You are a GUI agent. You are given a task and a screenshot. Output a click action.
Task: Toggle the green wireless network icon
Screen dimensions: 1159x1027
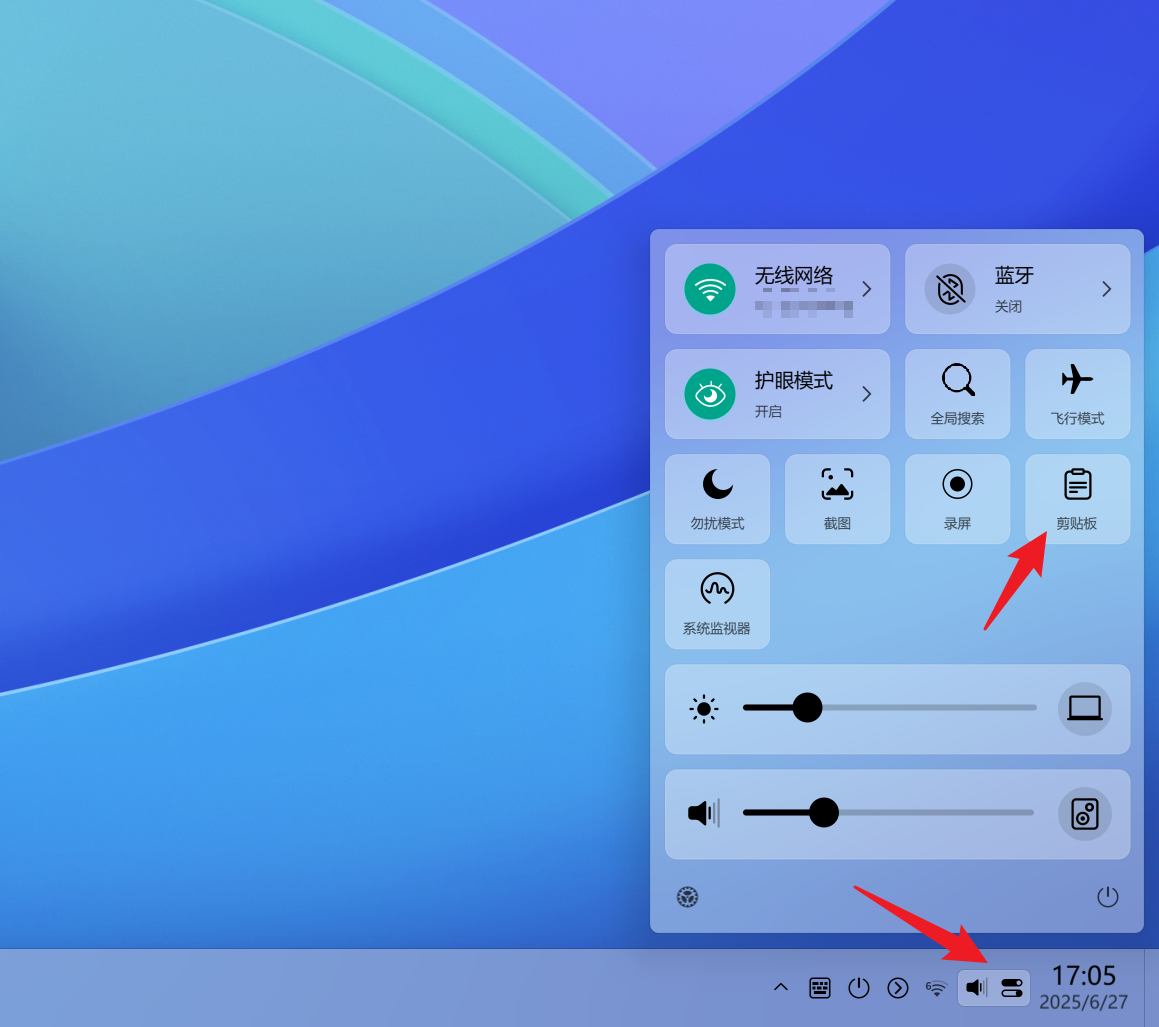[710, 289]
